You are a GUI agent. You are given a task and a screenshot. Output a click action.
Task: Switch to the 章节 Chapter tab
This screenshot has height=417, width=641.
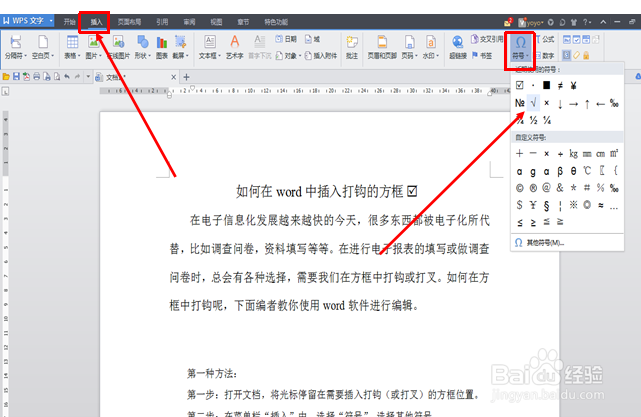pyautogui.click(x=243, y=22)
